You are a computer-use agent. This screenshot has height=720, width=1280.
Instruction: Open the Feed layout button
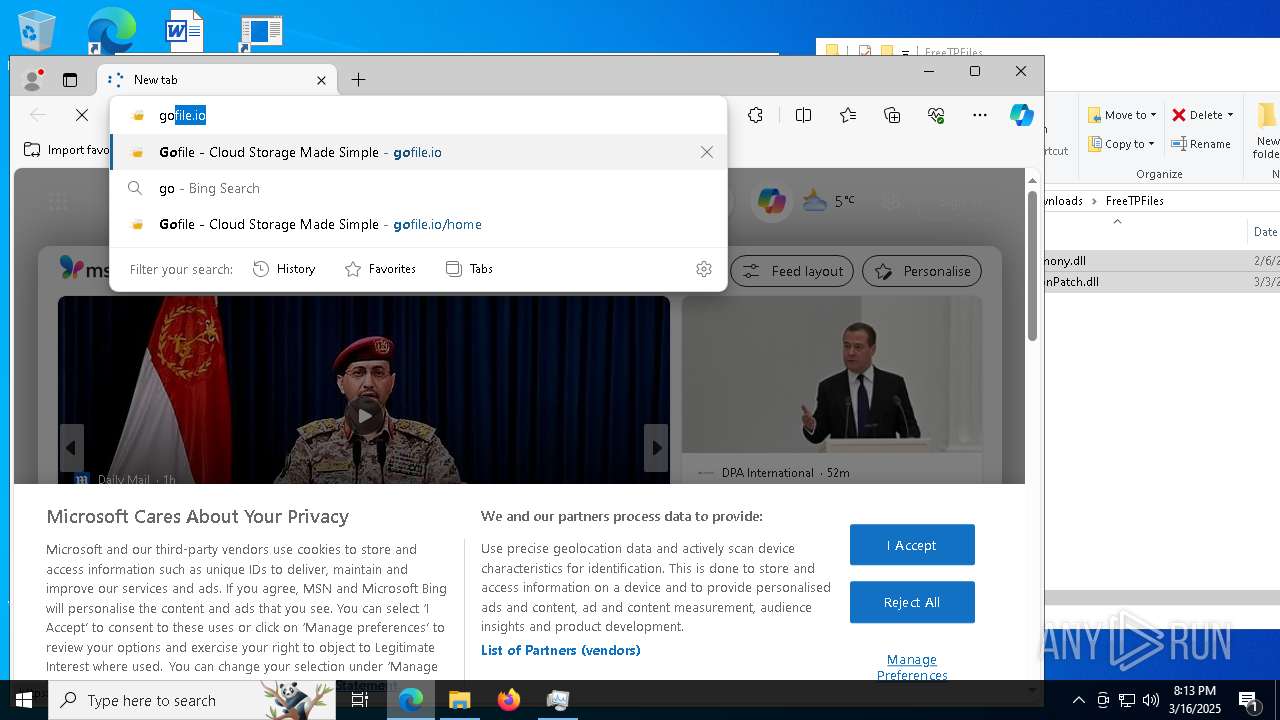point(792,271)
